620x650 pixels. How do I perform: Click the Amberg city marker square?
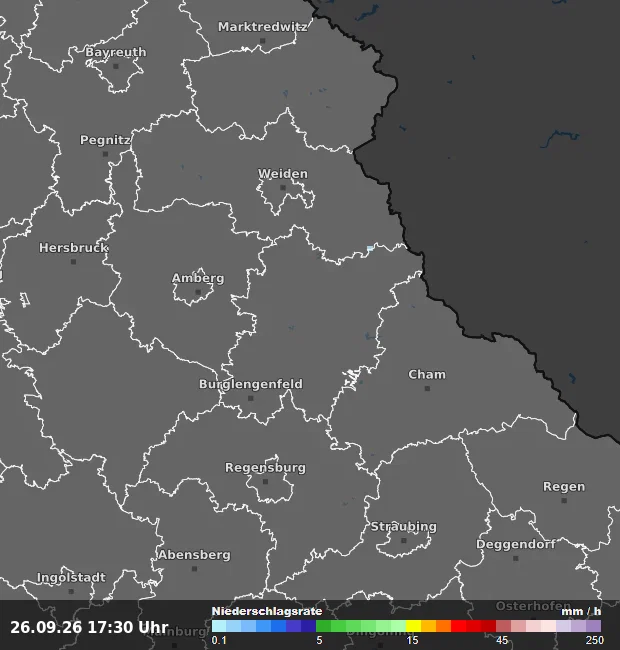[x=198, y=292]
